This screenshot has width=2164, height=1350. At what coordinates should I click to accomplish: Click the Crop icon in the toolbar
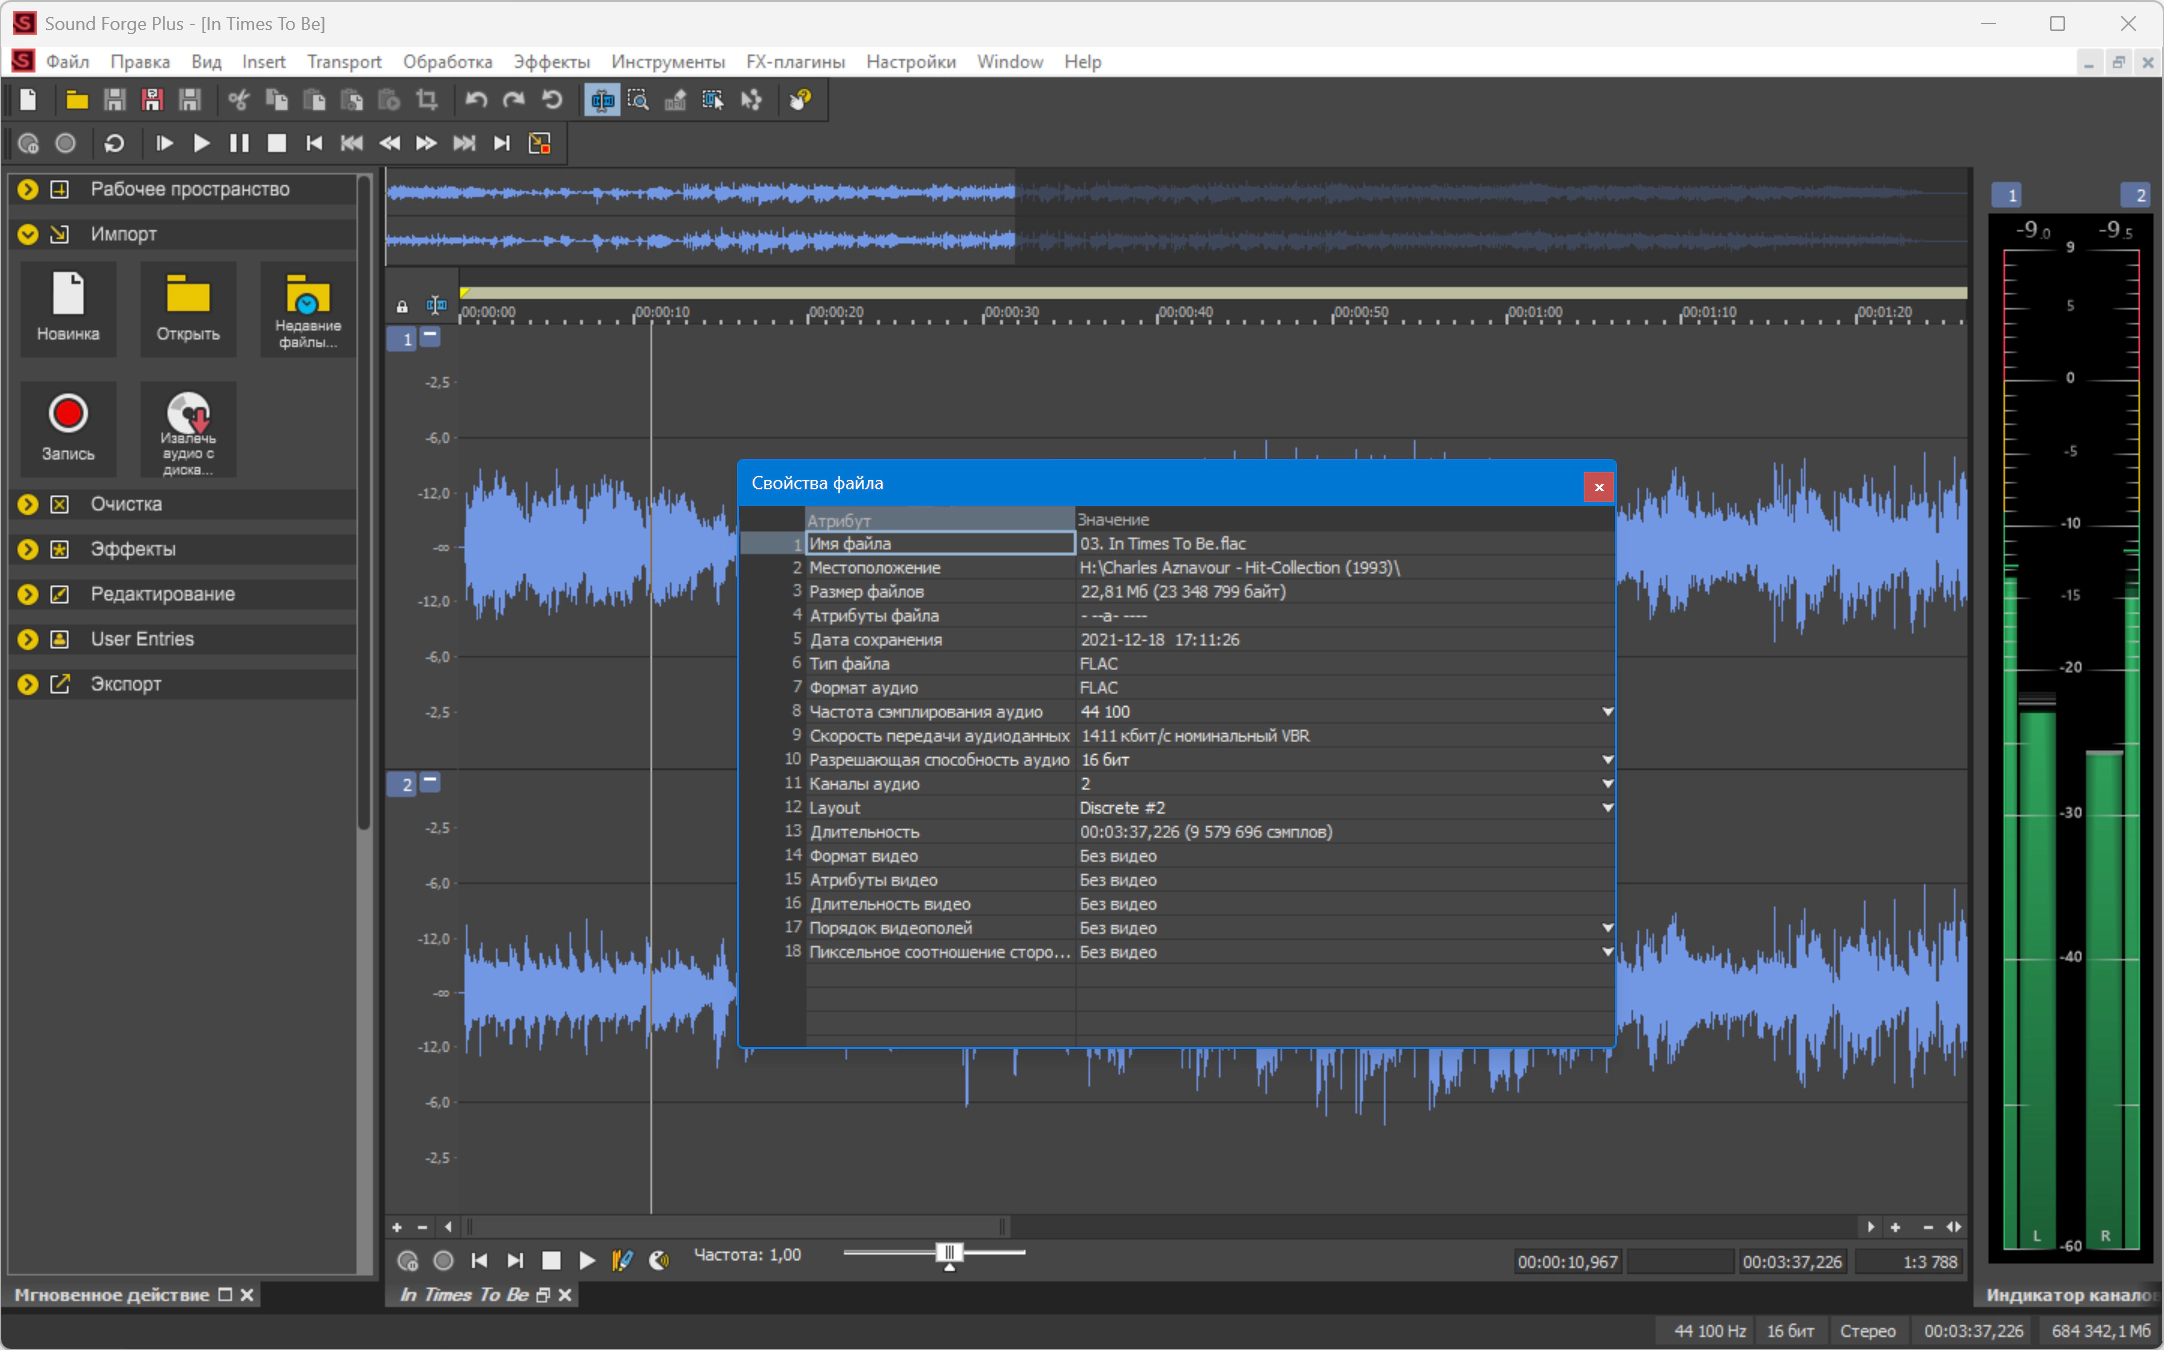pos(427,100)
